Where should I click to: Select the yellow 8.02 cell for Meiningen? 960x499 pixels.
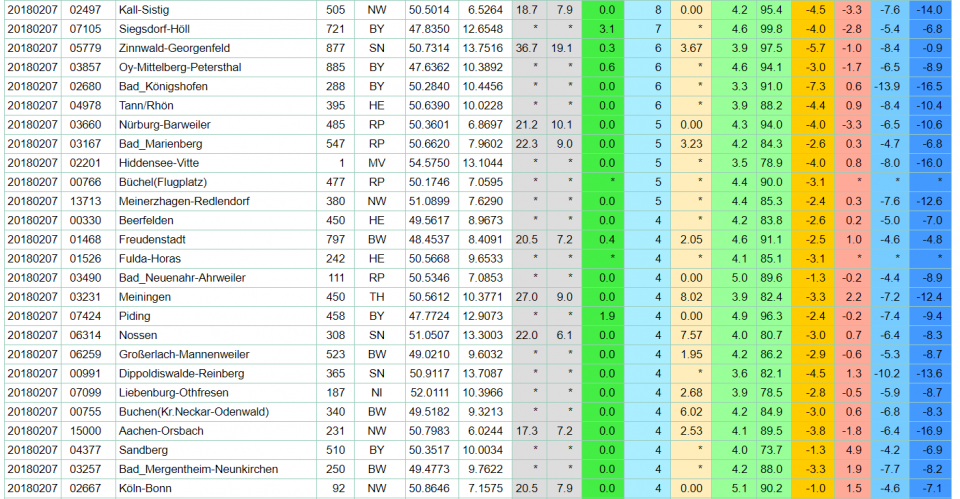(x=690, y=297)
